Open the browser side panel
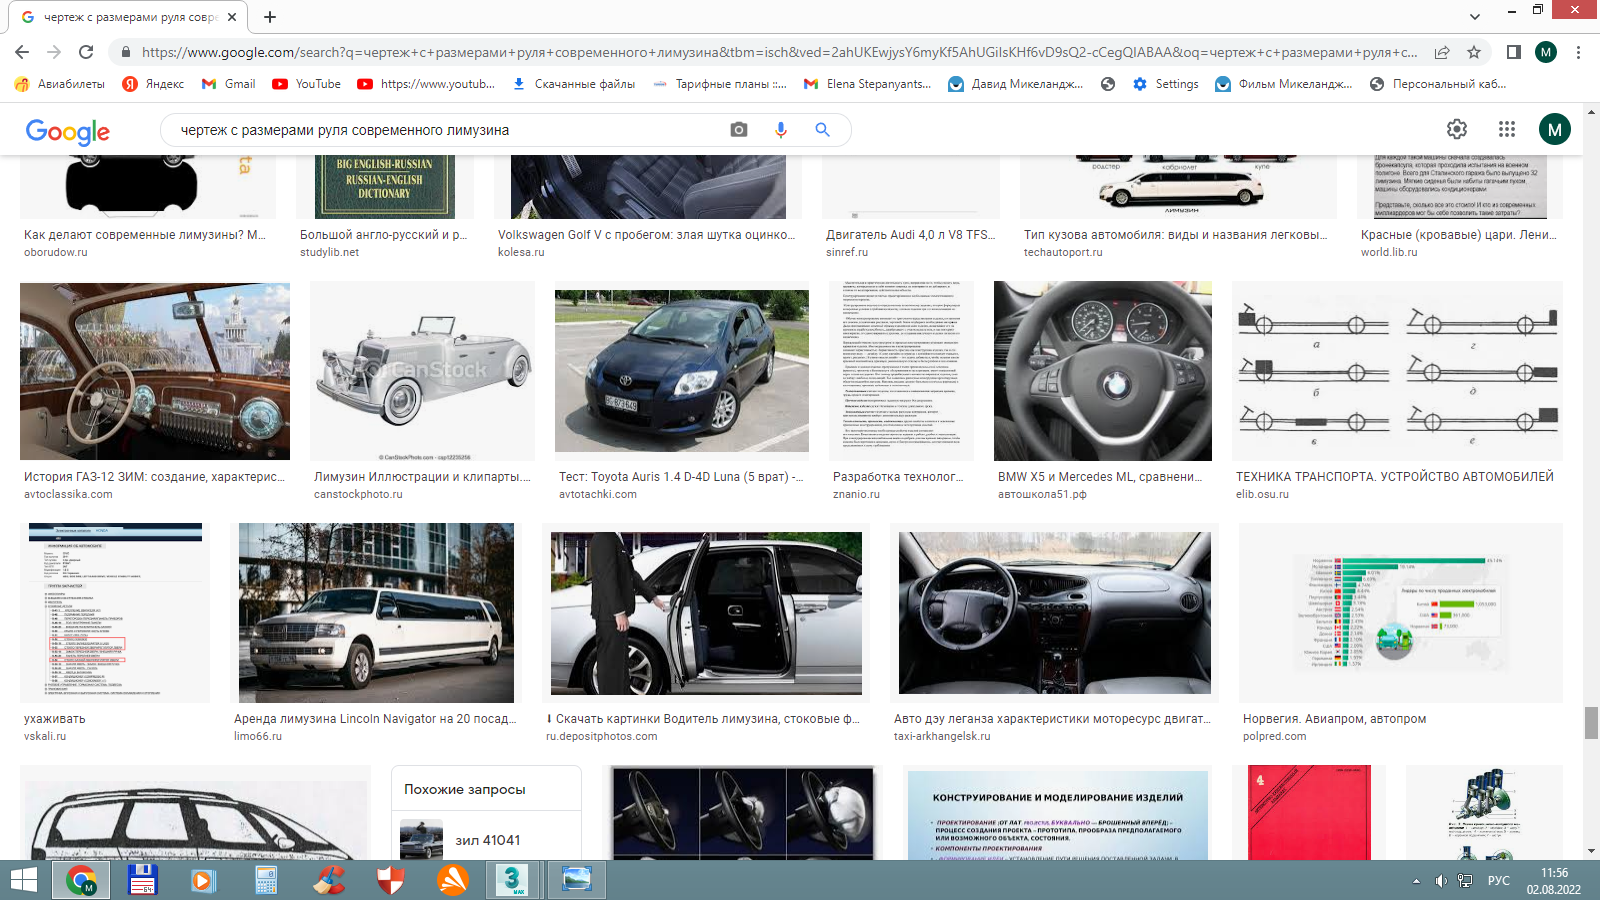This screenshot has height=900, width=1600. [x=1514, y=52]
